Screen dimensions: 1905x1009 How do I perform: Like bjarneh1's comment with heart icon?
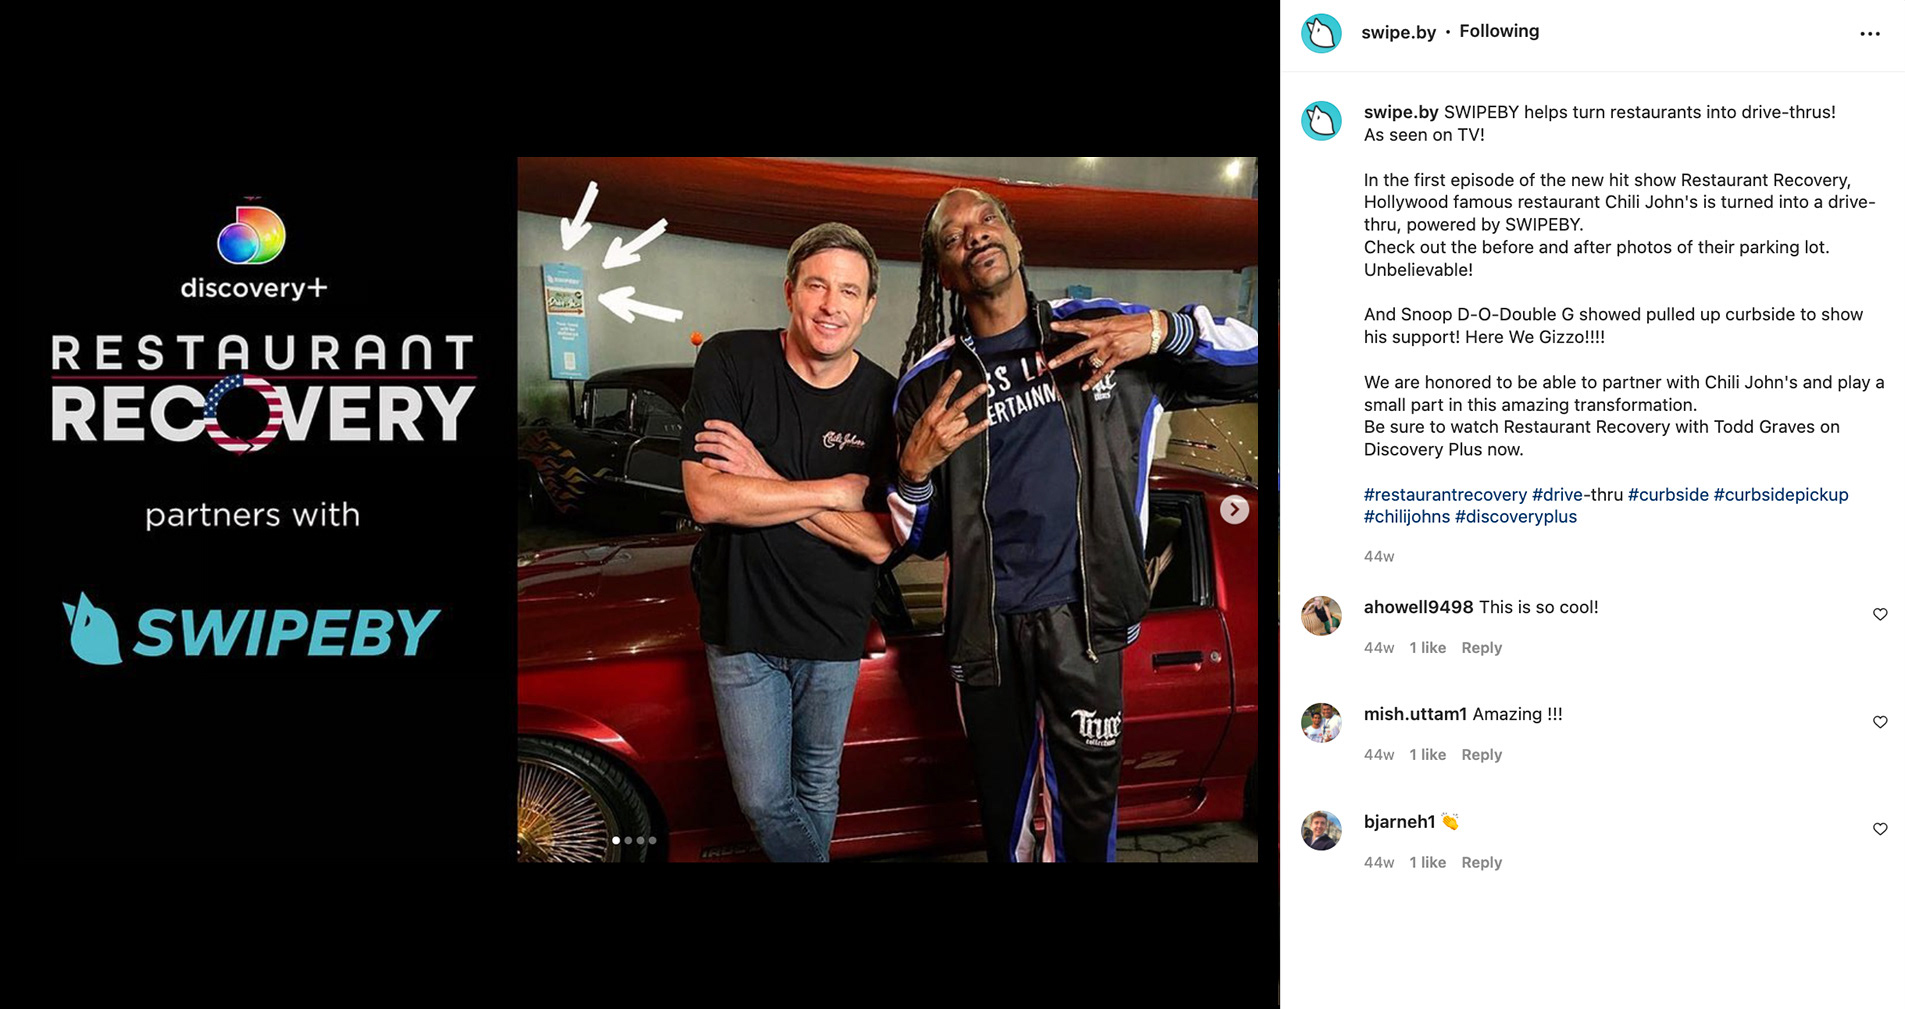(1880, 829)
